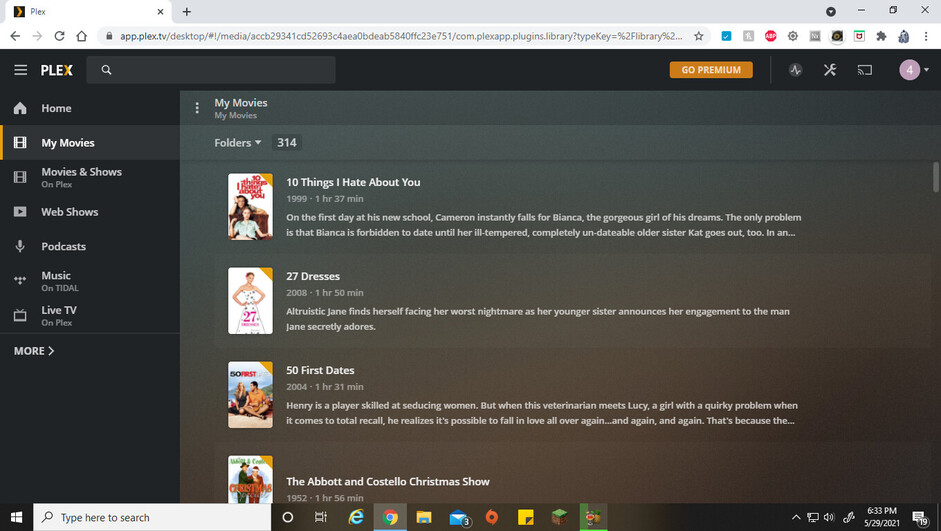Click the Abbott and Costello poster thumbnail
Screen dimensions: 941x531
click(250, 479)
